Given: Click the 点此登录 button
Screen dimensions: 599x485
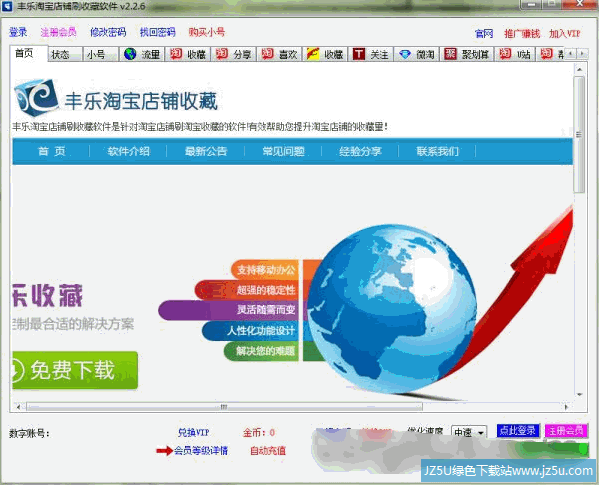Looking at the screenshot, I should click(518, 430).
